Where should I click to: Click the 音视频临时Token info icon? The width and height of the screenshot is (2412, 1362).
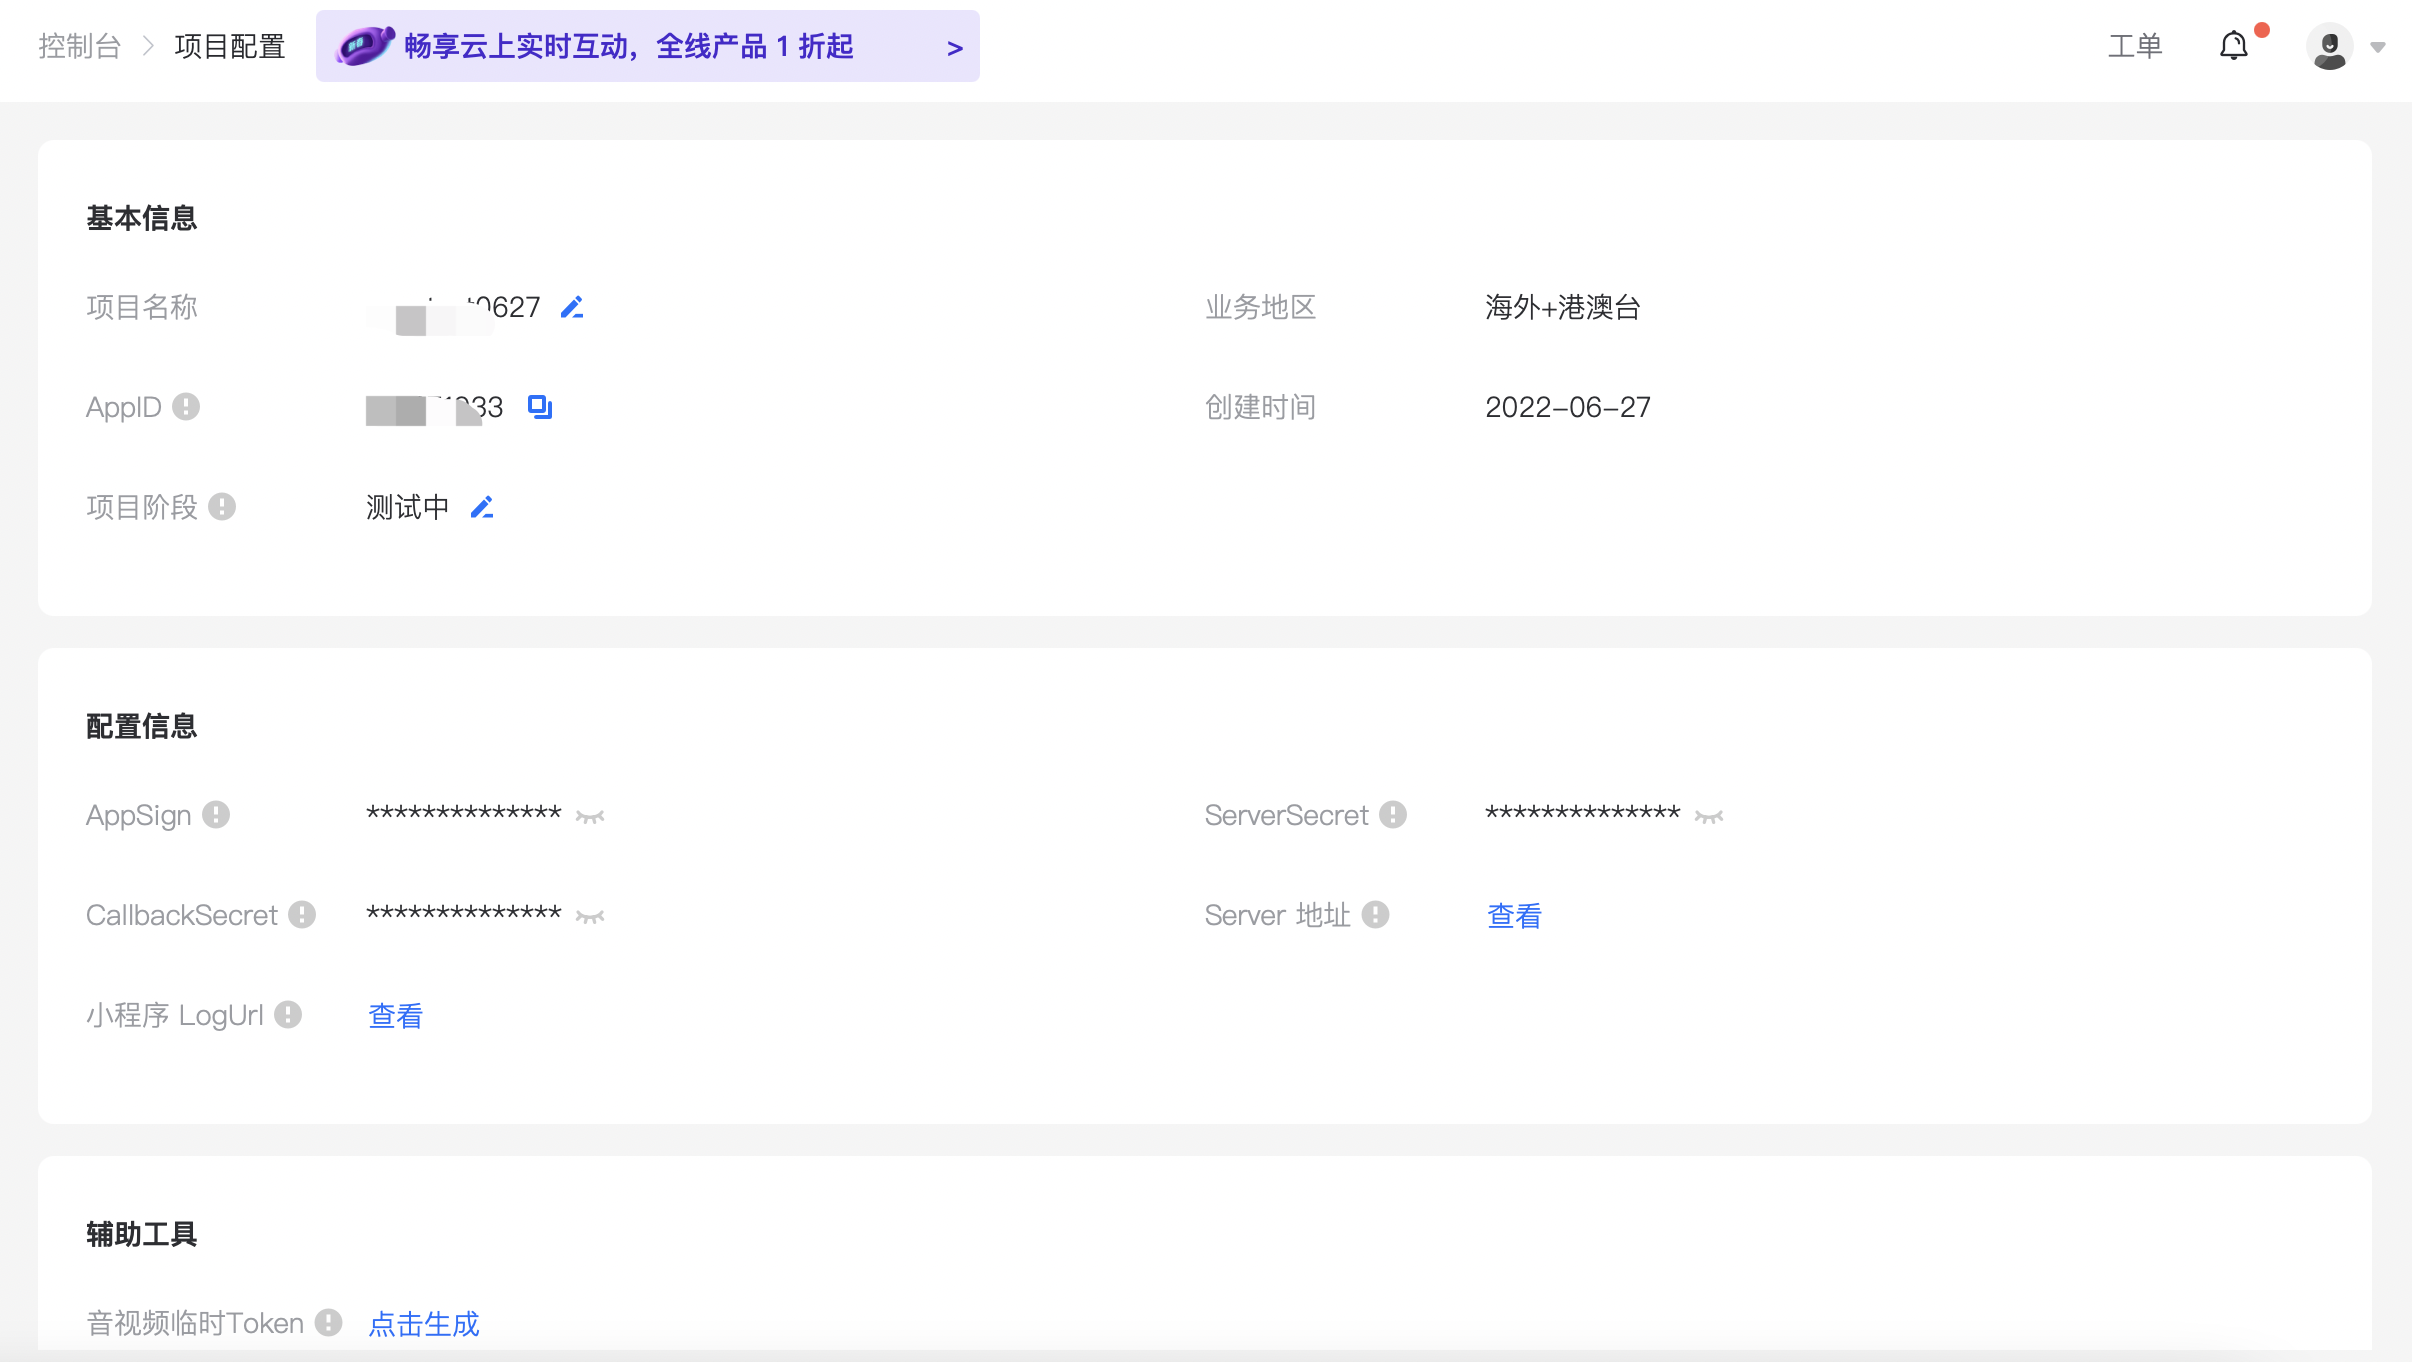[327, 1323]
